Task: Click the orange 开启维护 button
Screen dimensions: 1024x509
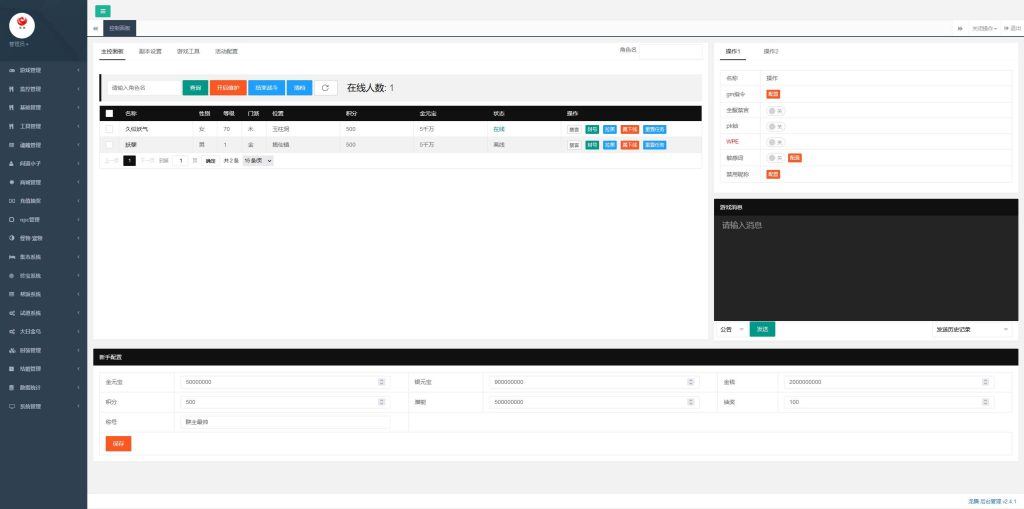Action: pos(228,88)
